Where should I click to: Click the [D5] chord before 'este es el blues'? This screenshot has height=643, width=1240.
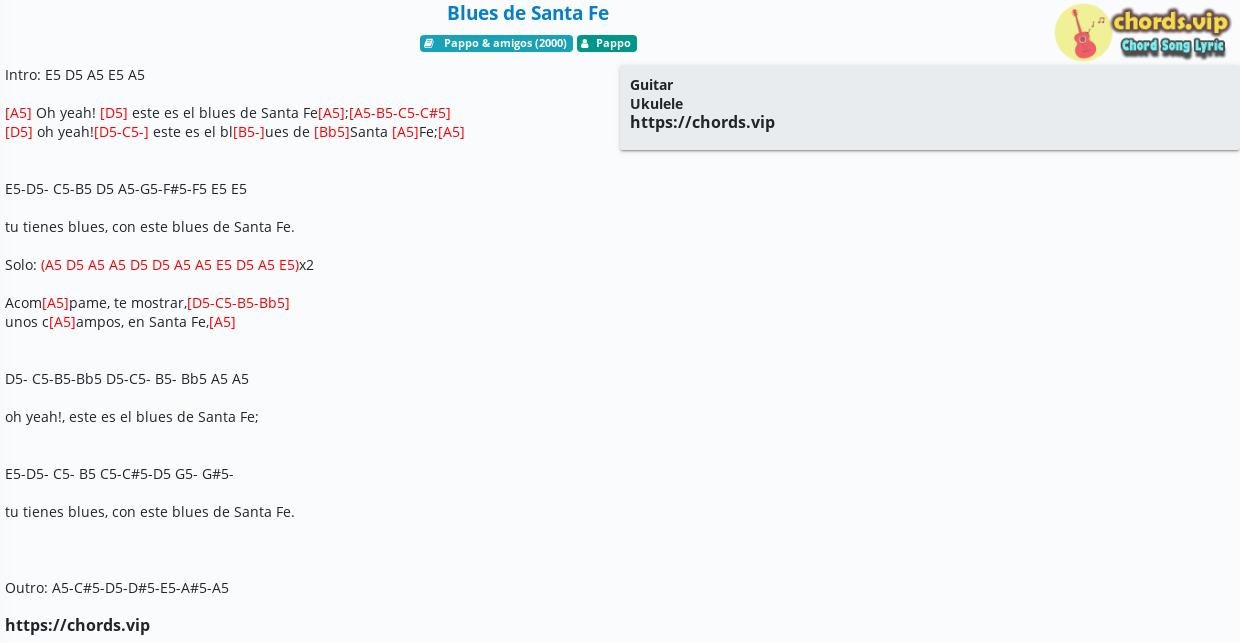pyautogui.click(x=114, y=113)
